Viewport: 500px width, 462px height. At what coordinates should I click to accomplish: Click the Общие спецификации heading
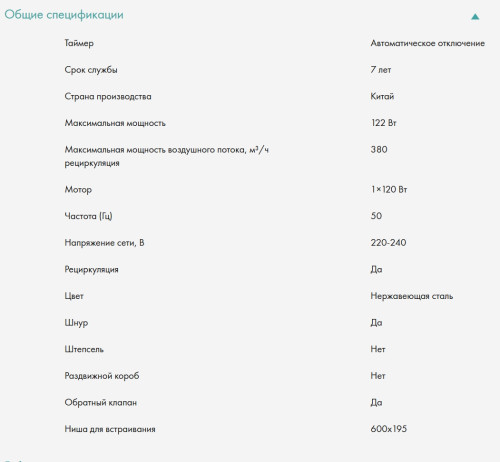(64, 15)
